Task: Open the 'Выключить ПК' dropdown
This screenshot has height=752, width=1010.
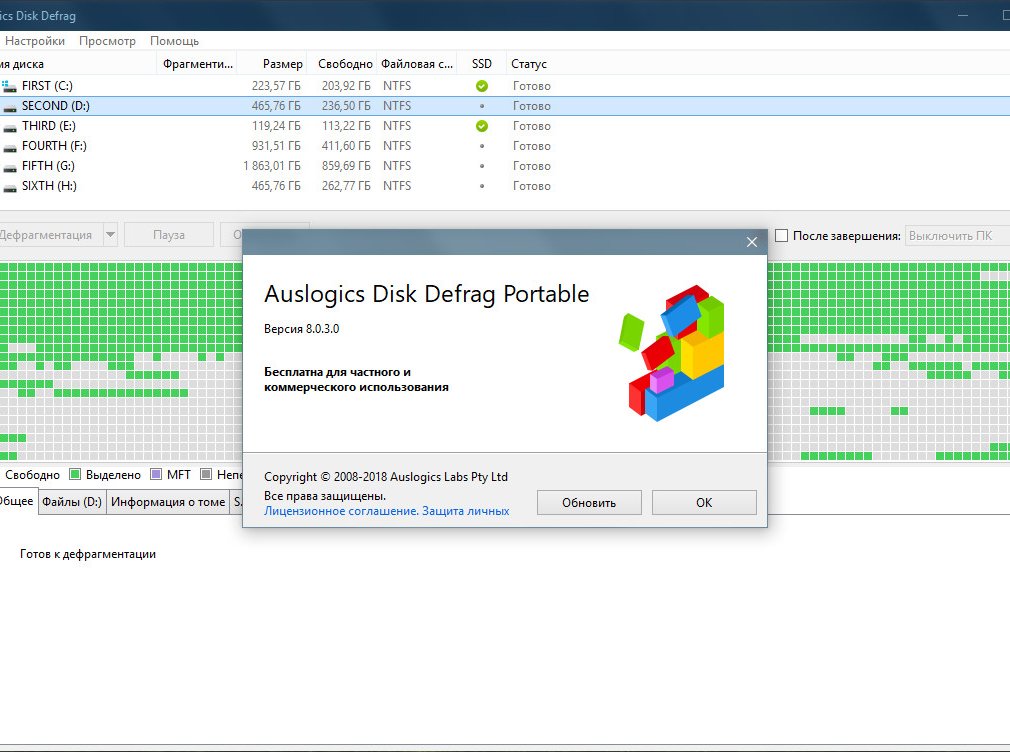Action: (957, 236)
